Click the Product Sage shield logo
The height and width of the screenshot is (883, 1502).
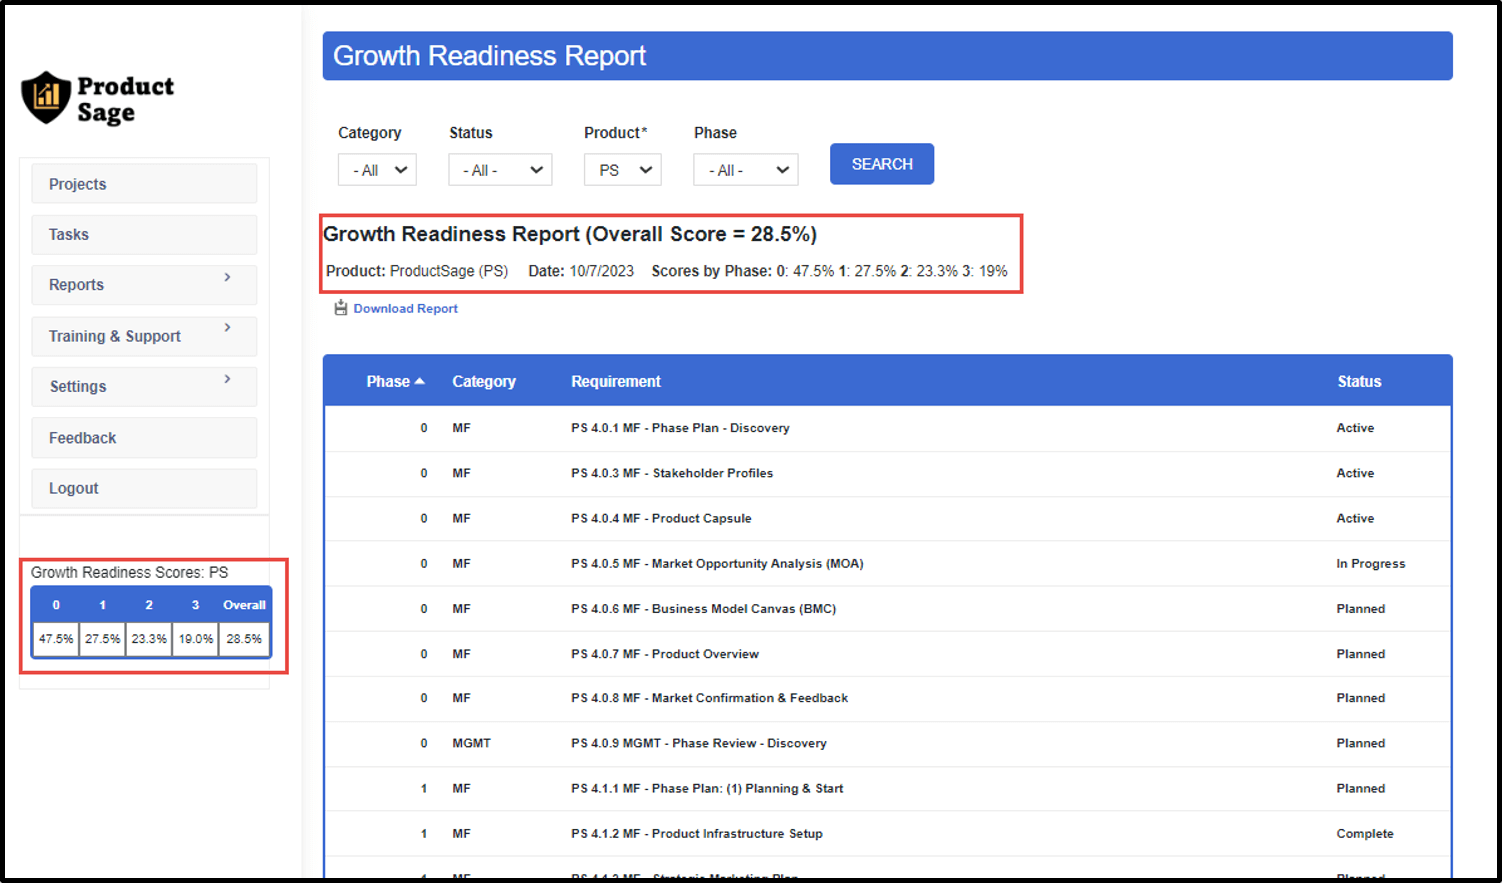point(46,97)
